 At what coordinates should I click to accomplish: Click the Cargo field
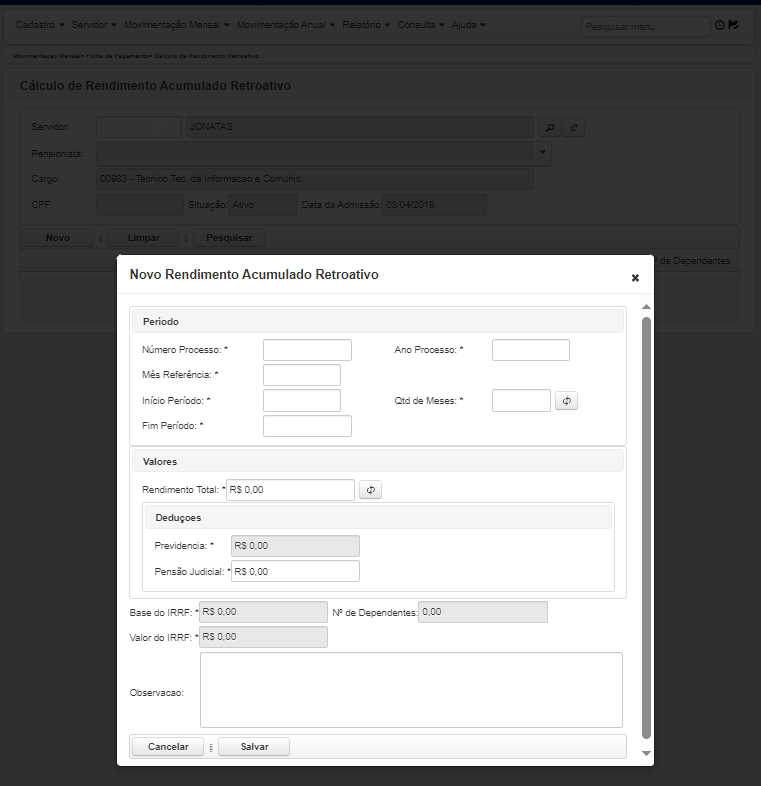[x=315, y=179]
